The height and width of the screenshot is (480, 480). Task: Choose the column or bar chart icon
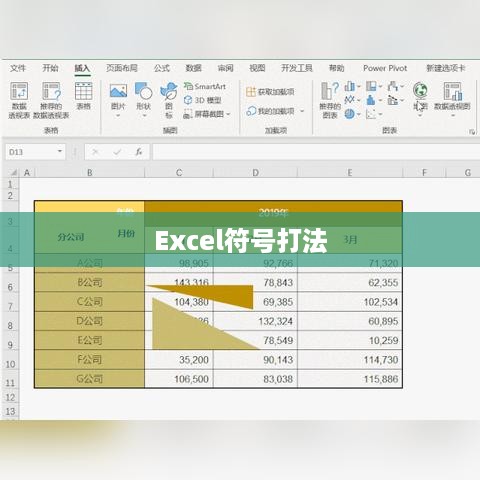pyautogui.click(x=349, y=86)
